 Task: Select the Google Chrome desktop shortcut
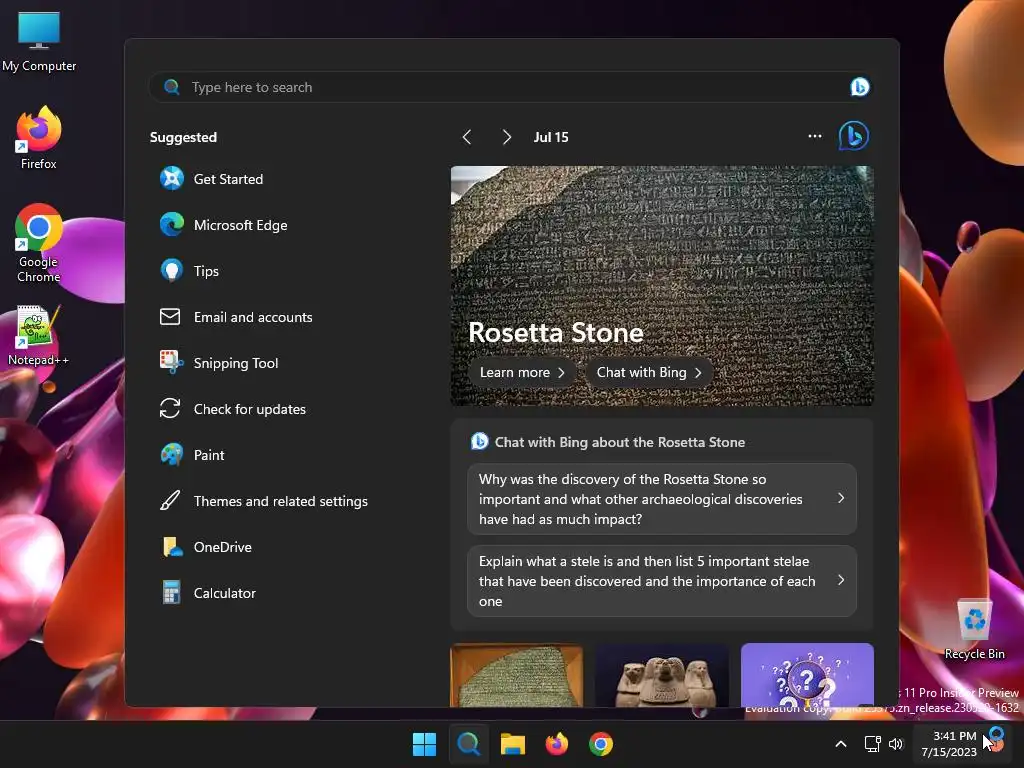pos(39,243)
